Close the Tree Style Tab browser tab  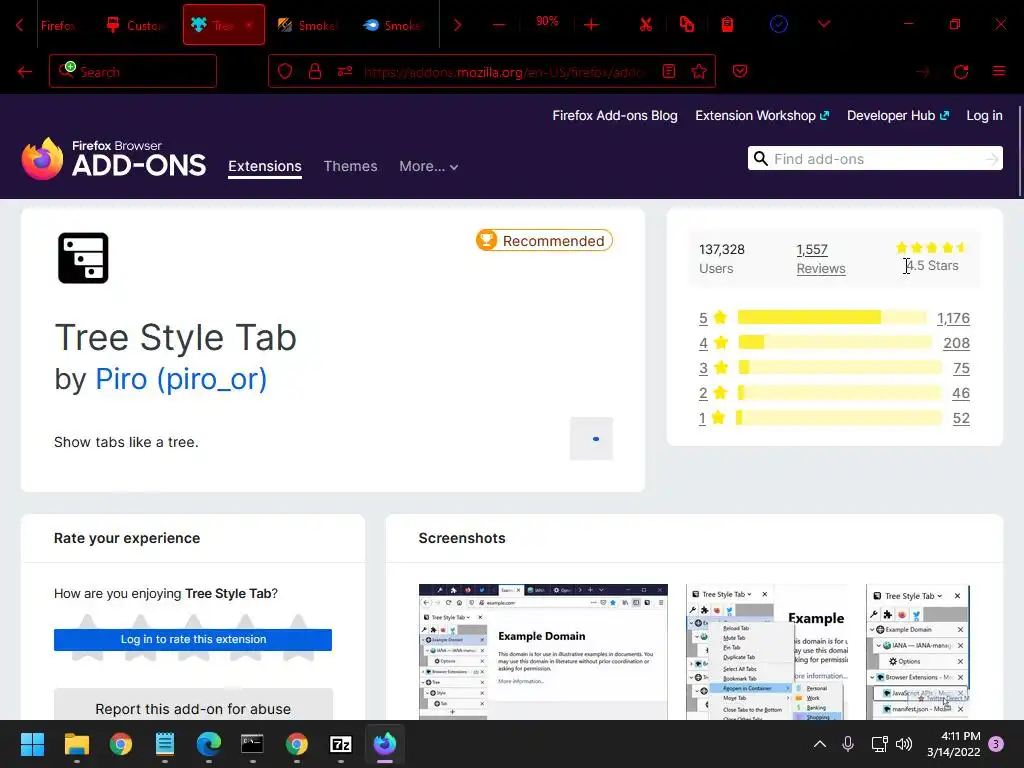pyautogui.click(x=249, y=25)
